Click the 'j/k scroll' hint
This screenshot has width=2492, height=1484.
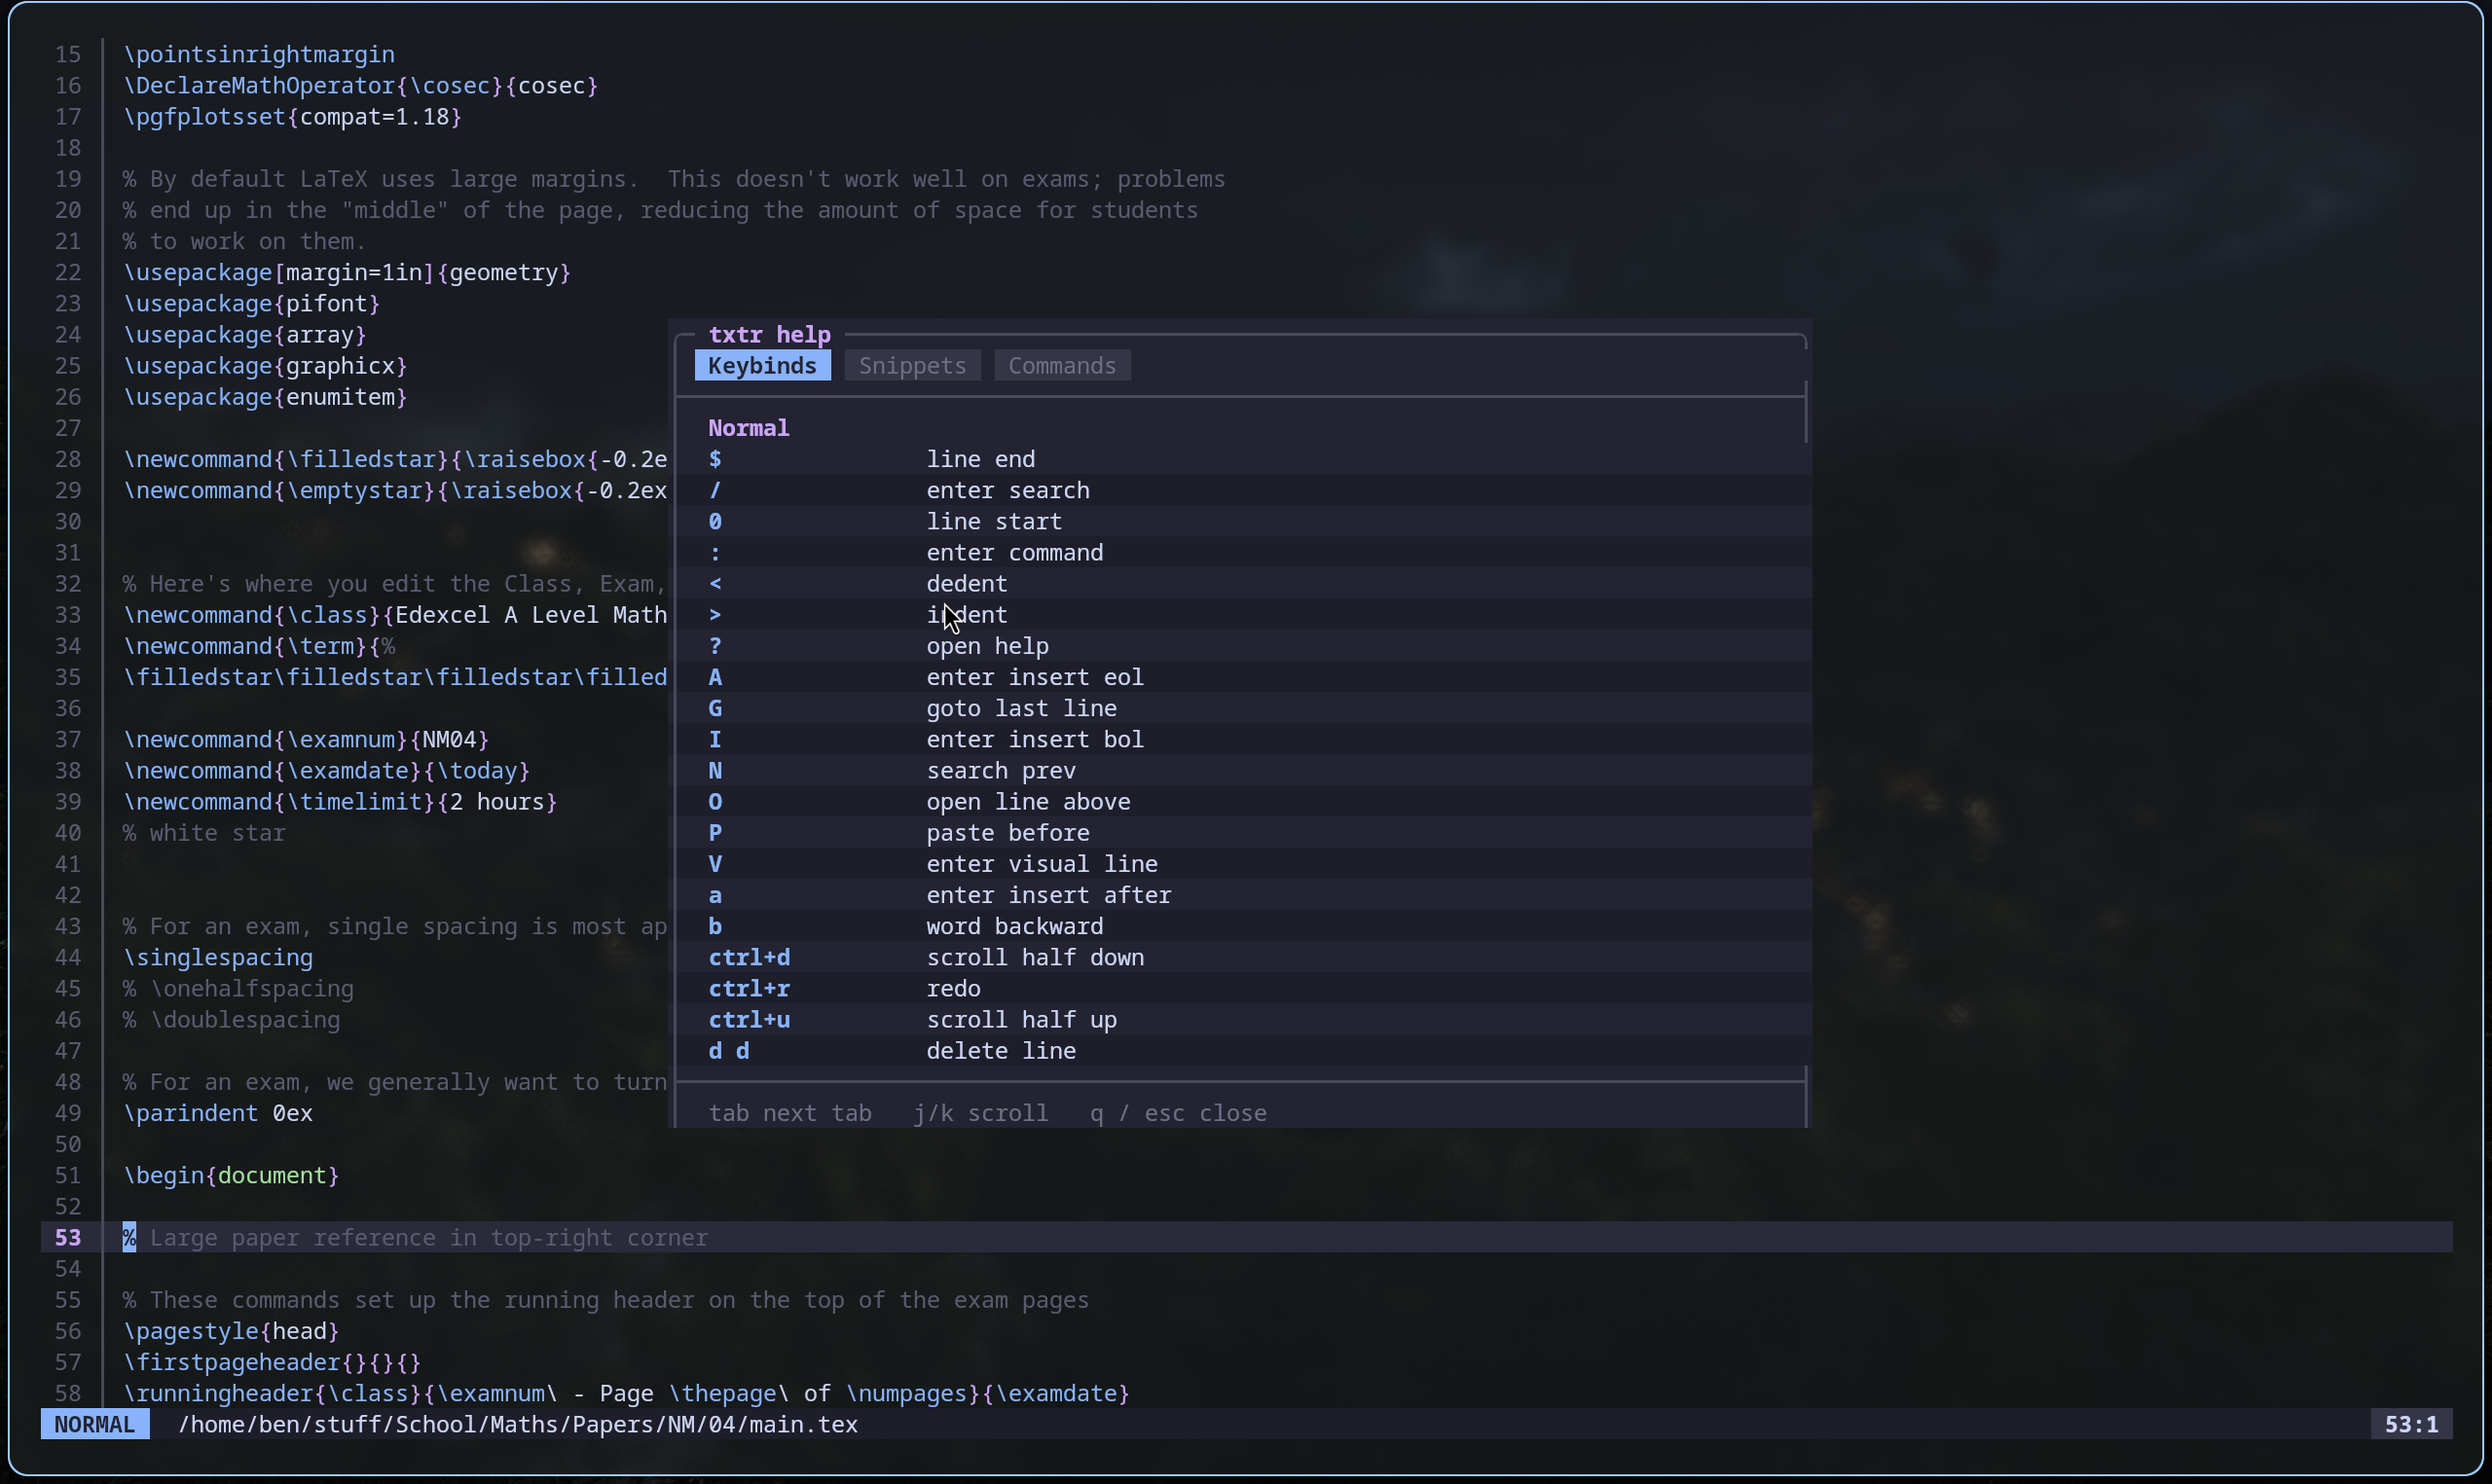pos(980,1113)
